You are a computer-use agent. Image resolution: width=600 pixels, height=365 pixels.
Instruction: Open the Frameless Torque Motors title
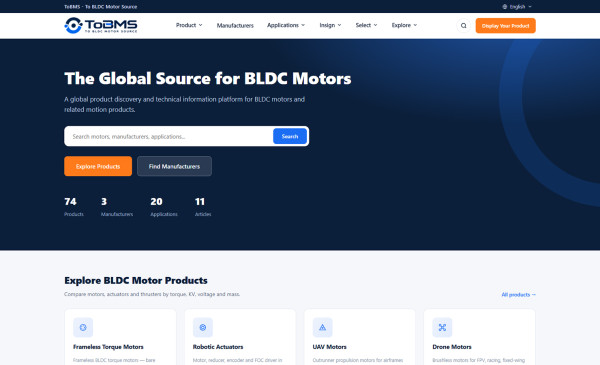[108, 347]
